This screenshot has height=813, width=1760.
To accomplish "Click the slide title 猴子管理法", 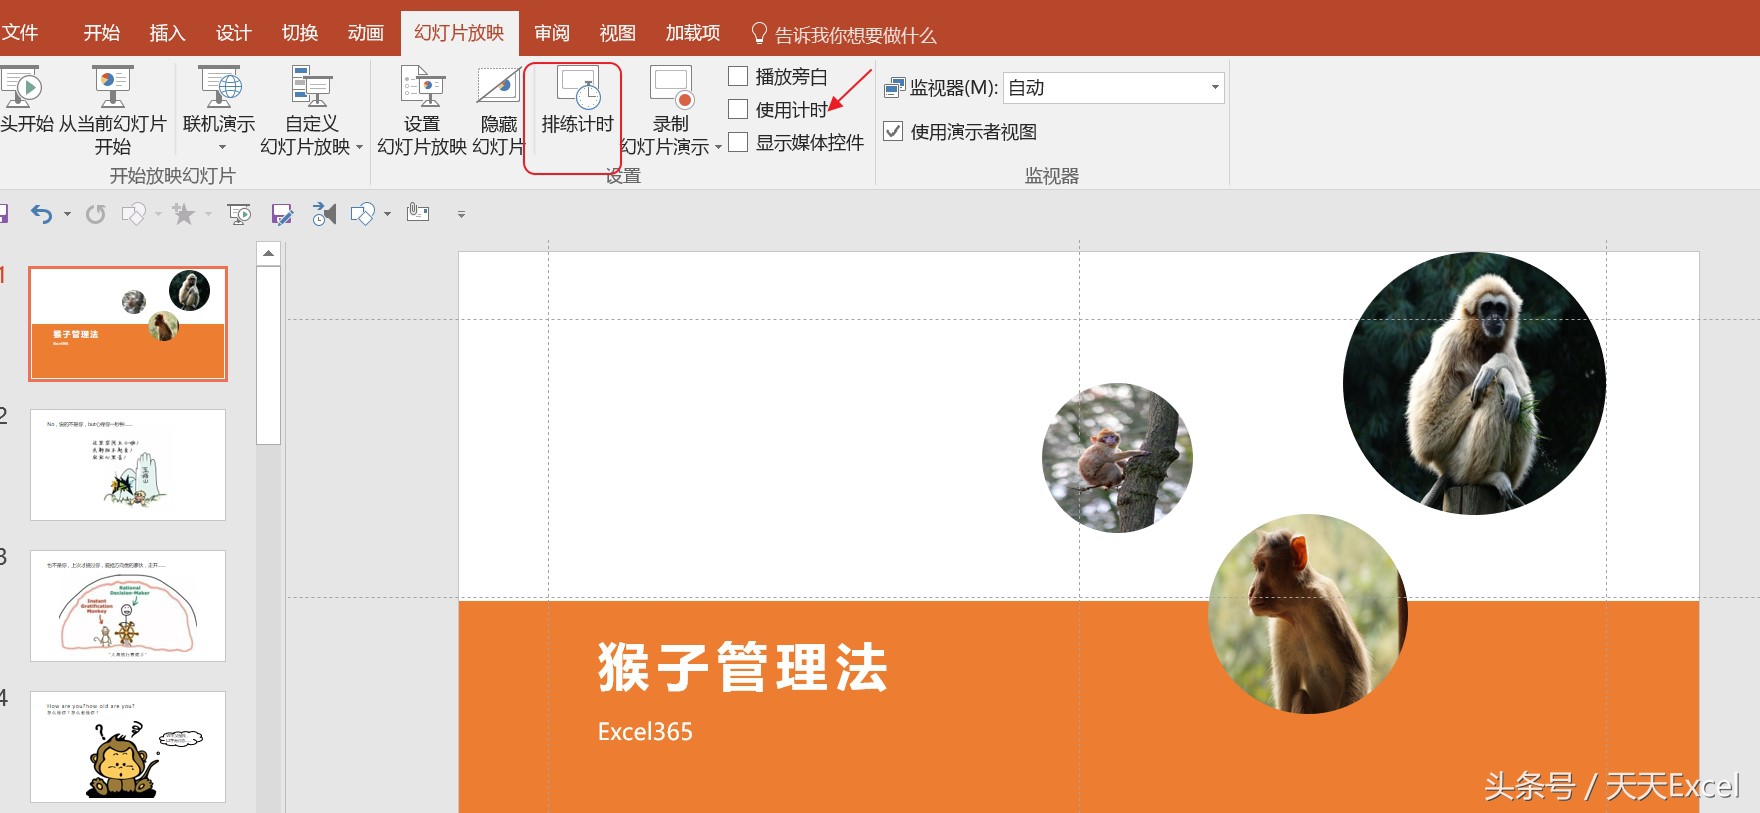I will [x=742, y=668].
